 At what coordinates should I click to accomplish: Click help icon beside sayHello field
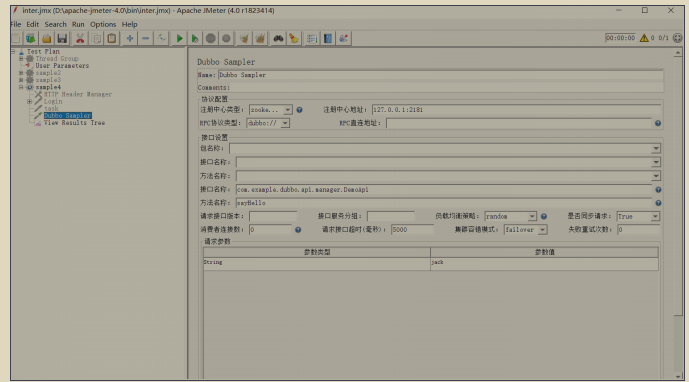(658, 203)
